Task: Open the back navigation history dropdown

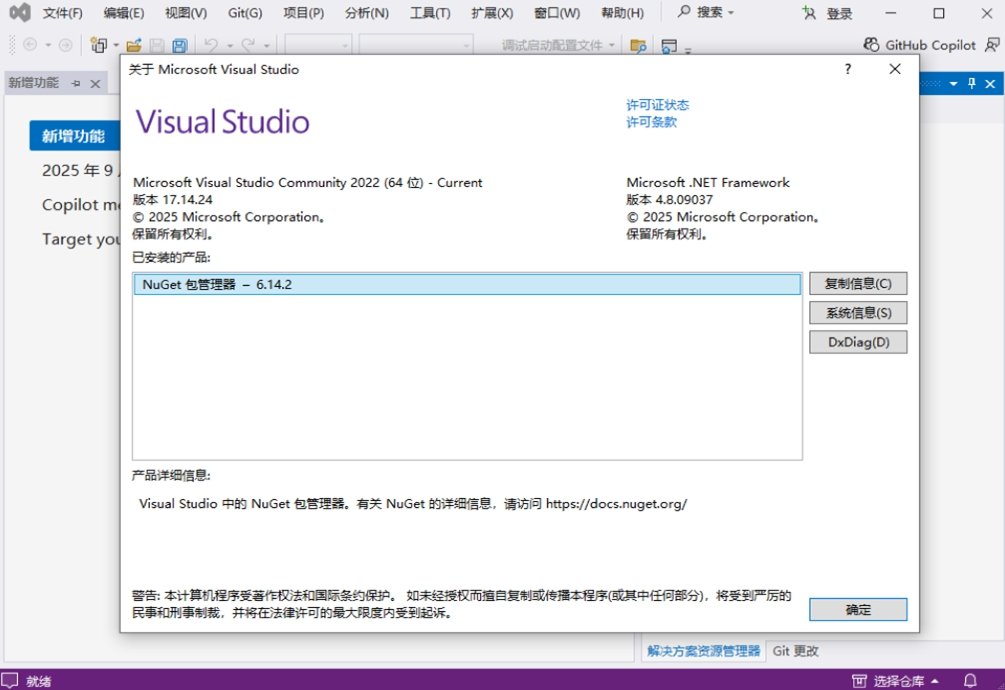Action: tap(48, 45)
